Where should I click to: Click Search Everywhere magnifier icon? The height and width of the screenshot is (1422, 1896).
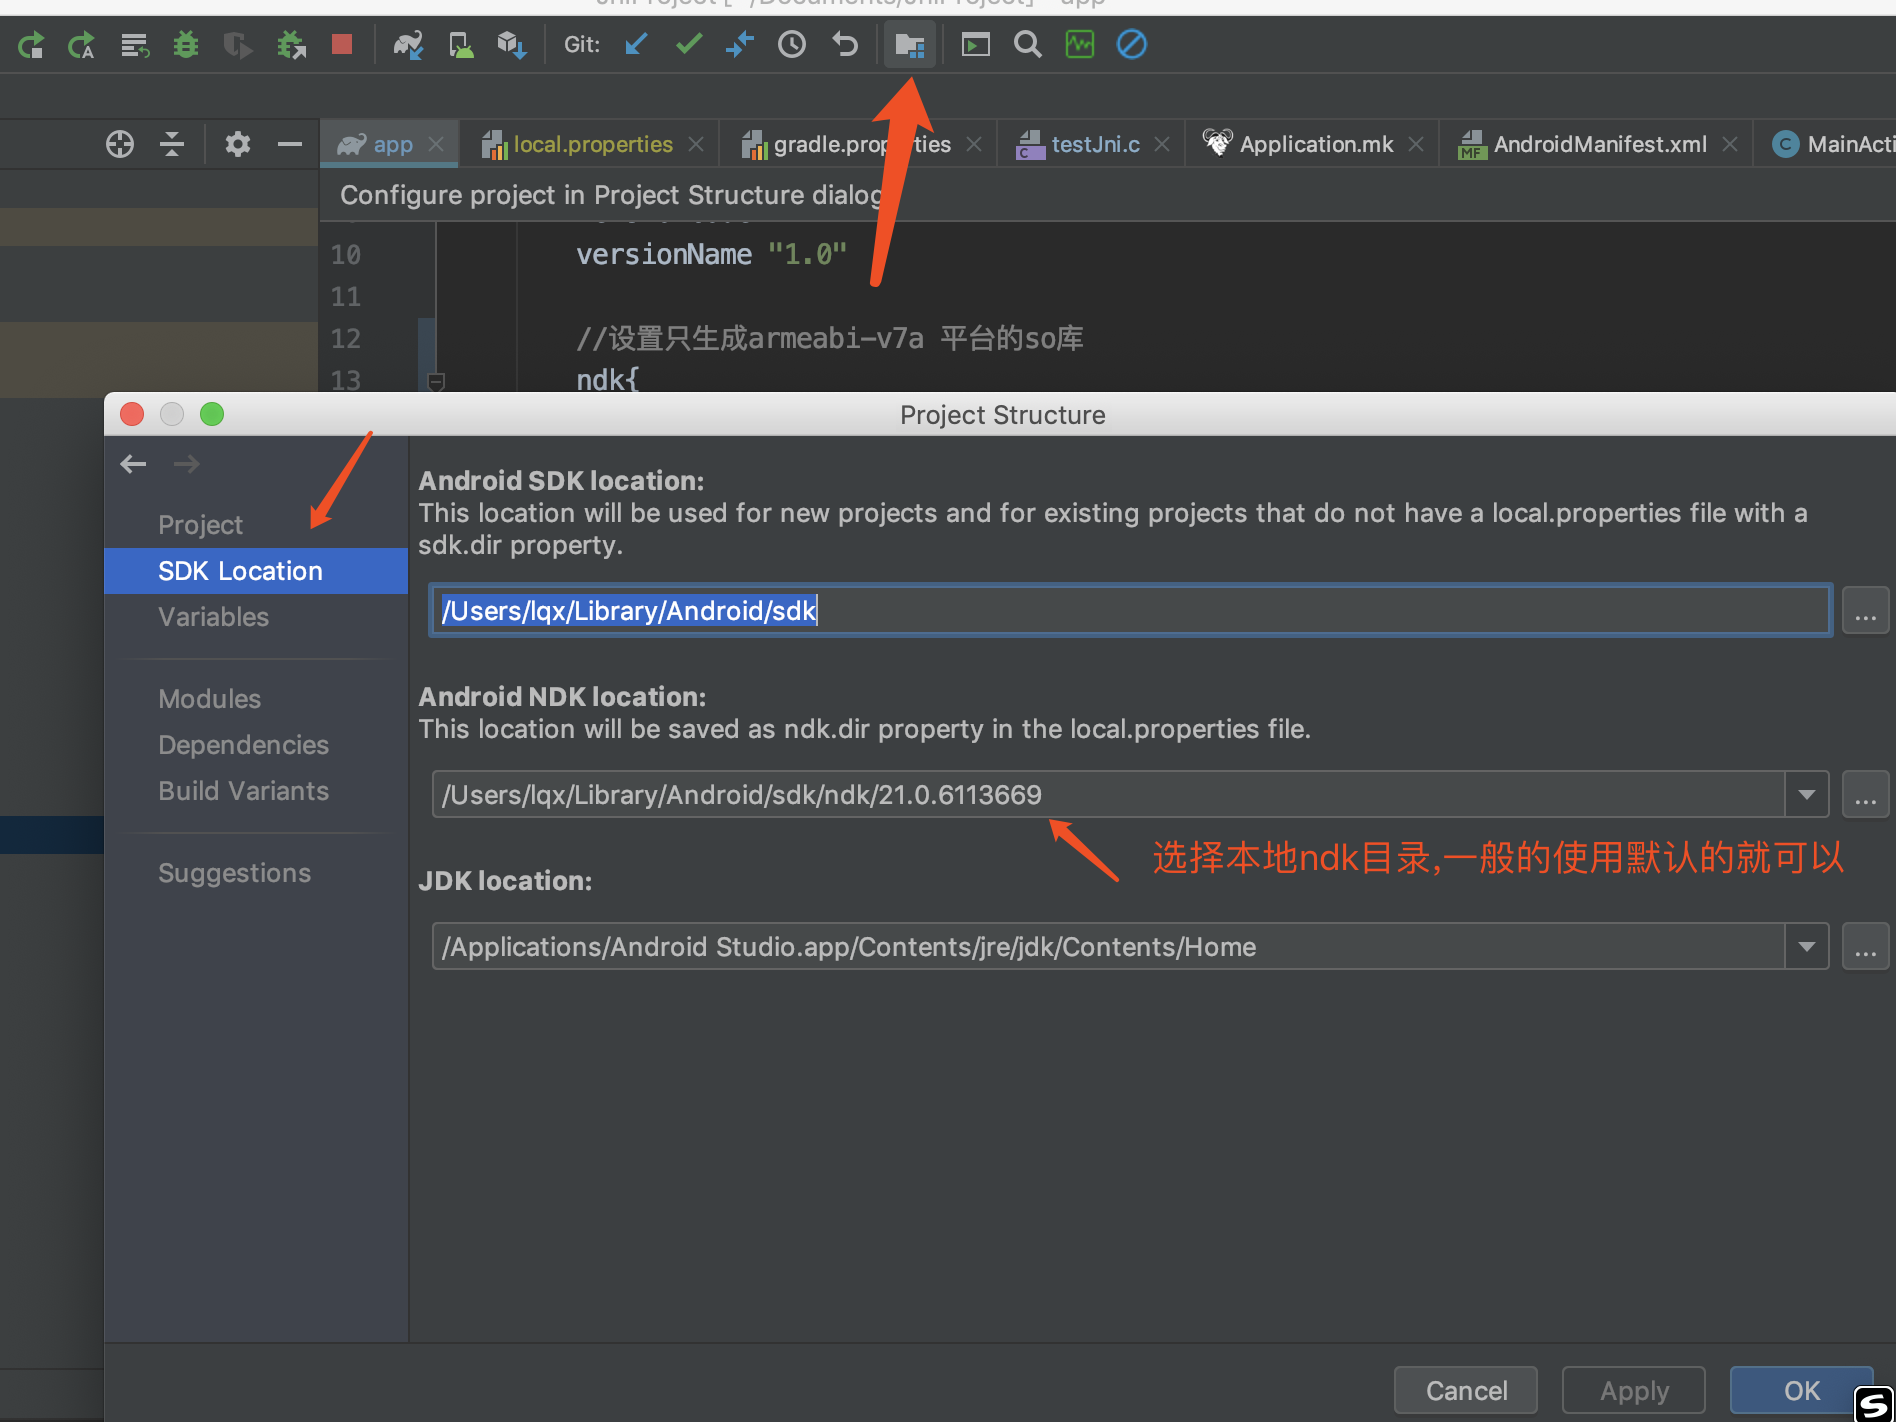pyautogui.click(x=1027, y=45)
